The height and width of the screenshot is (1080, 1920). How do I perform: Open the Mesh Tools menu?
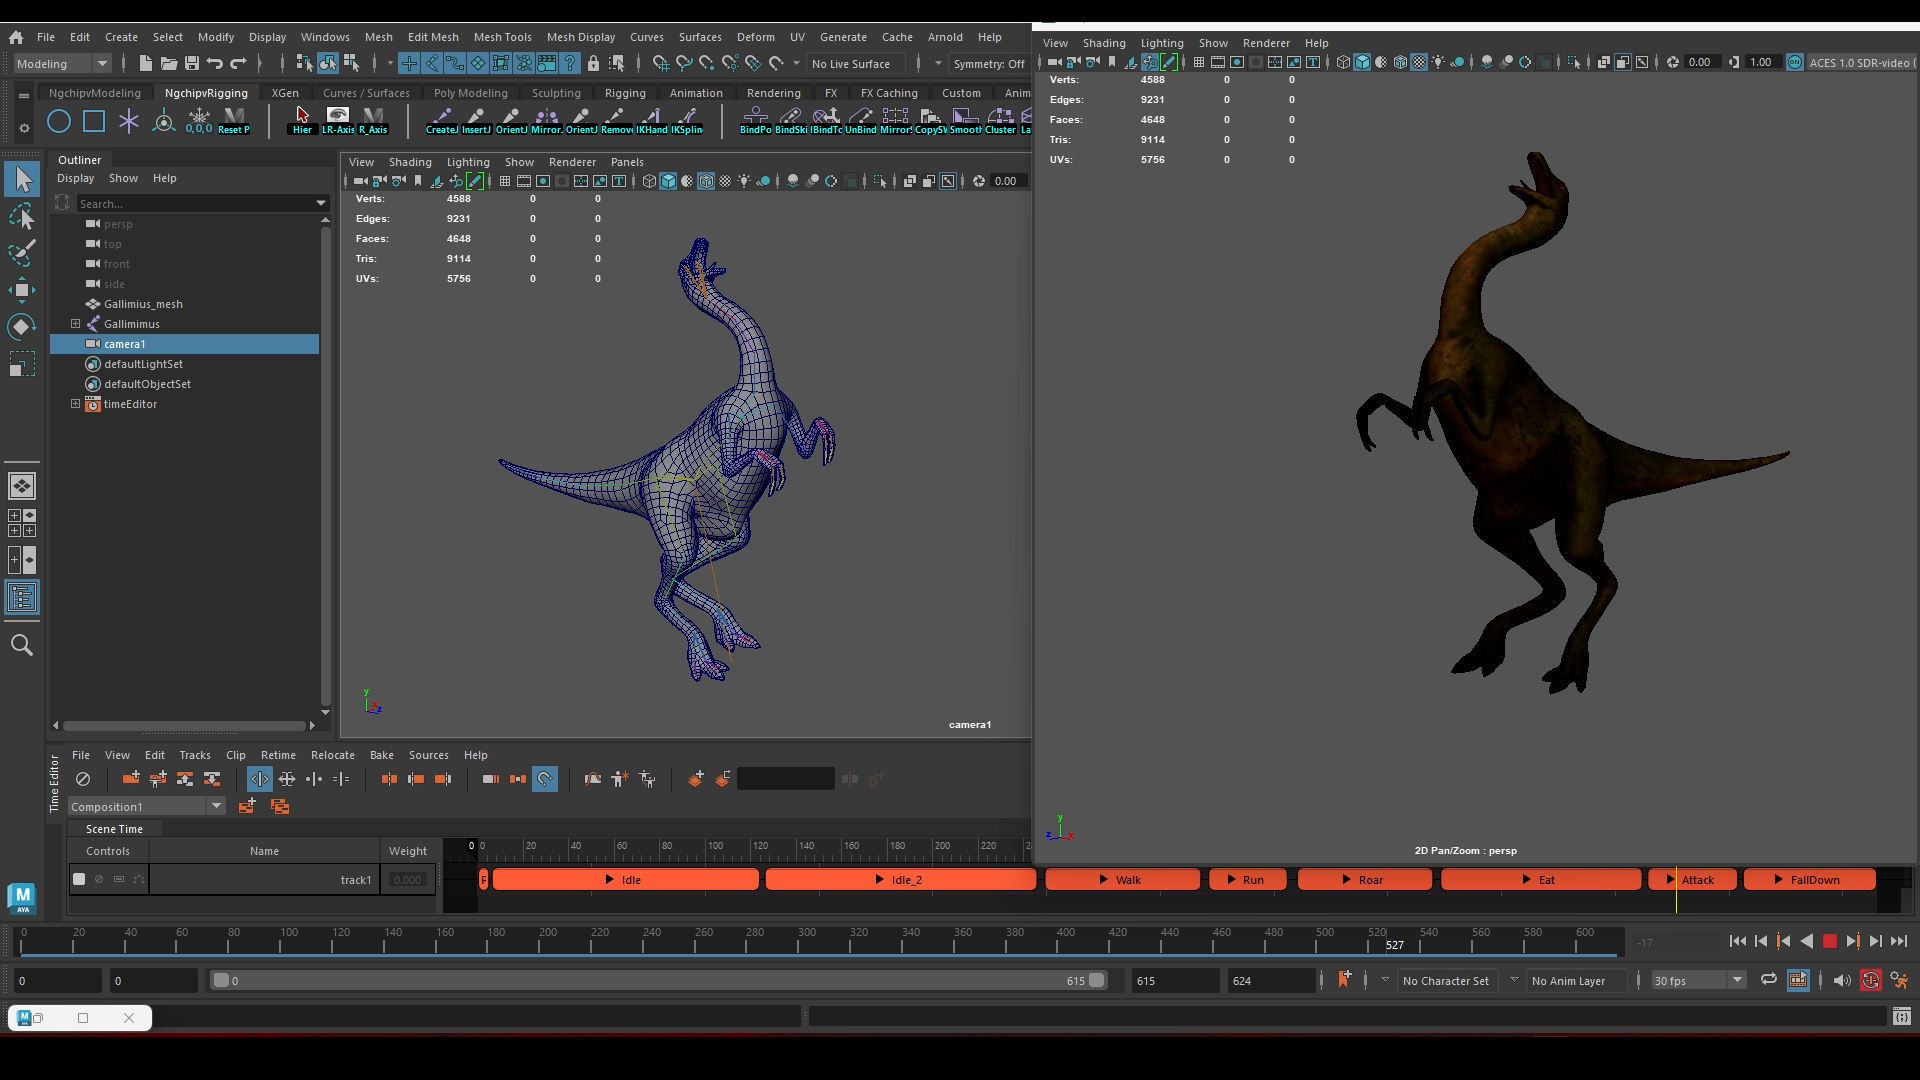[x=502, y=37]
